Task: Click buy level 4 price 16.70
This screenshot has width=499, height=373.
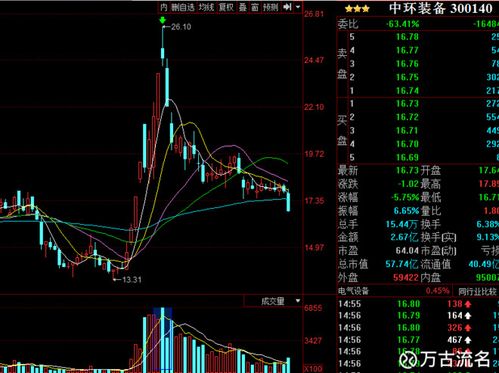Action: 407,144
